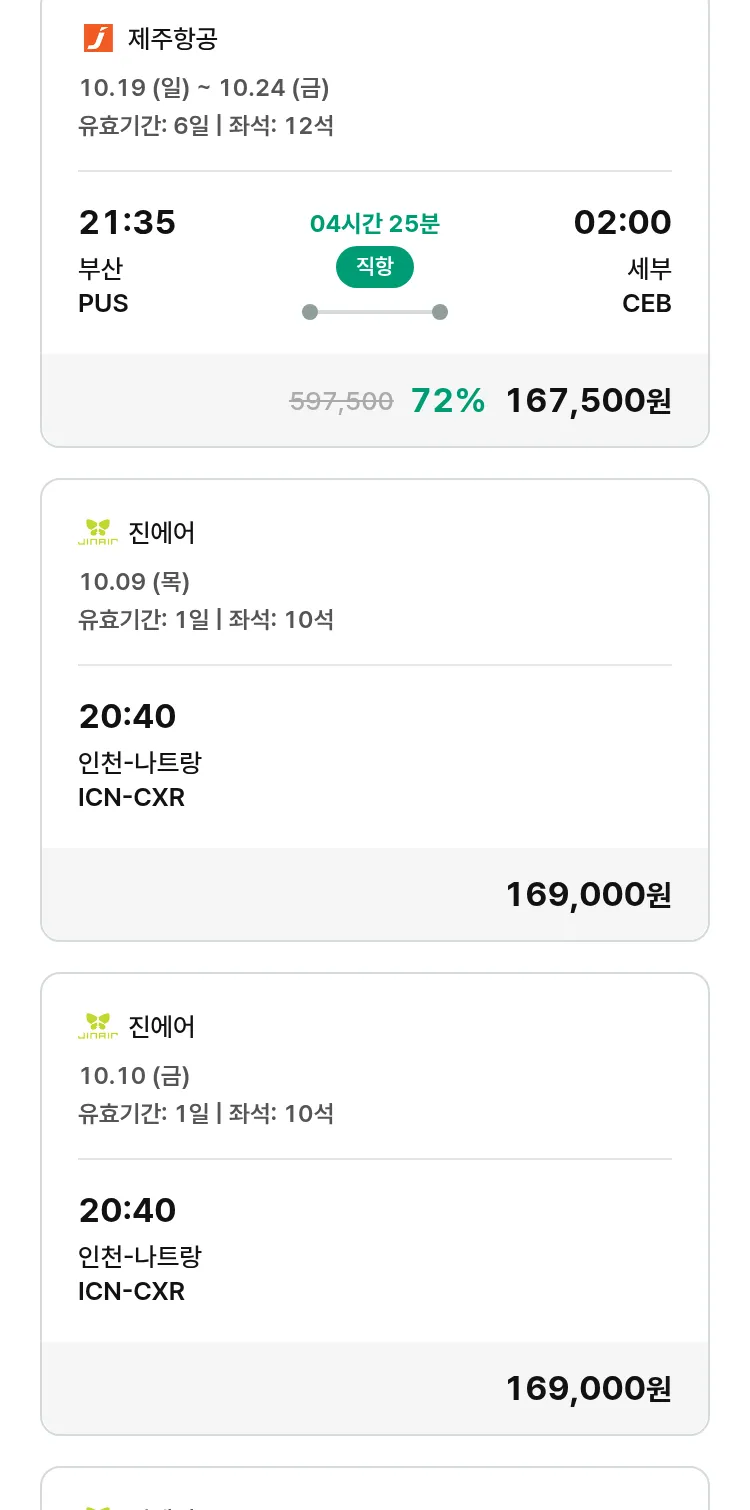Tap the 72% discount label
The height and width of the screenshot is (1510, 750).
tap(448, 401)
